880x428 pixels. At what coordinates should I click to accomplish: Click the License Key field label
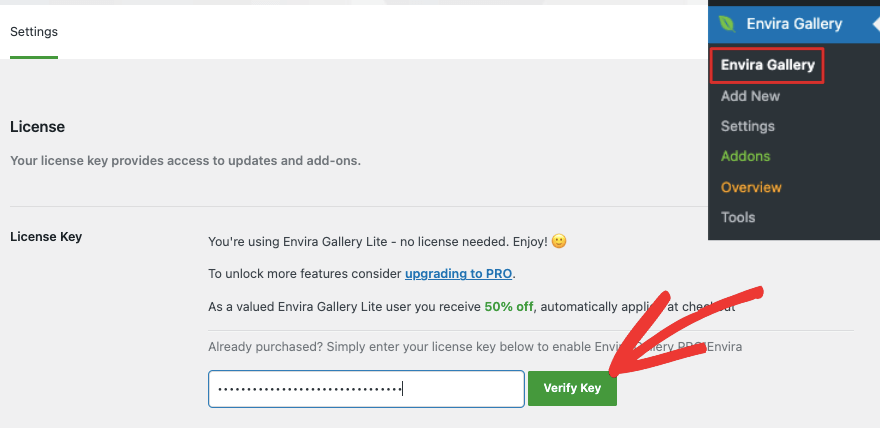[46, 237]
